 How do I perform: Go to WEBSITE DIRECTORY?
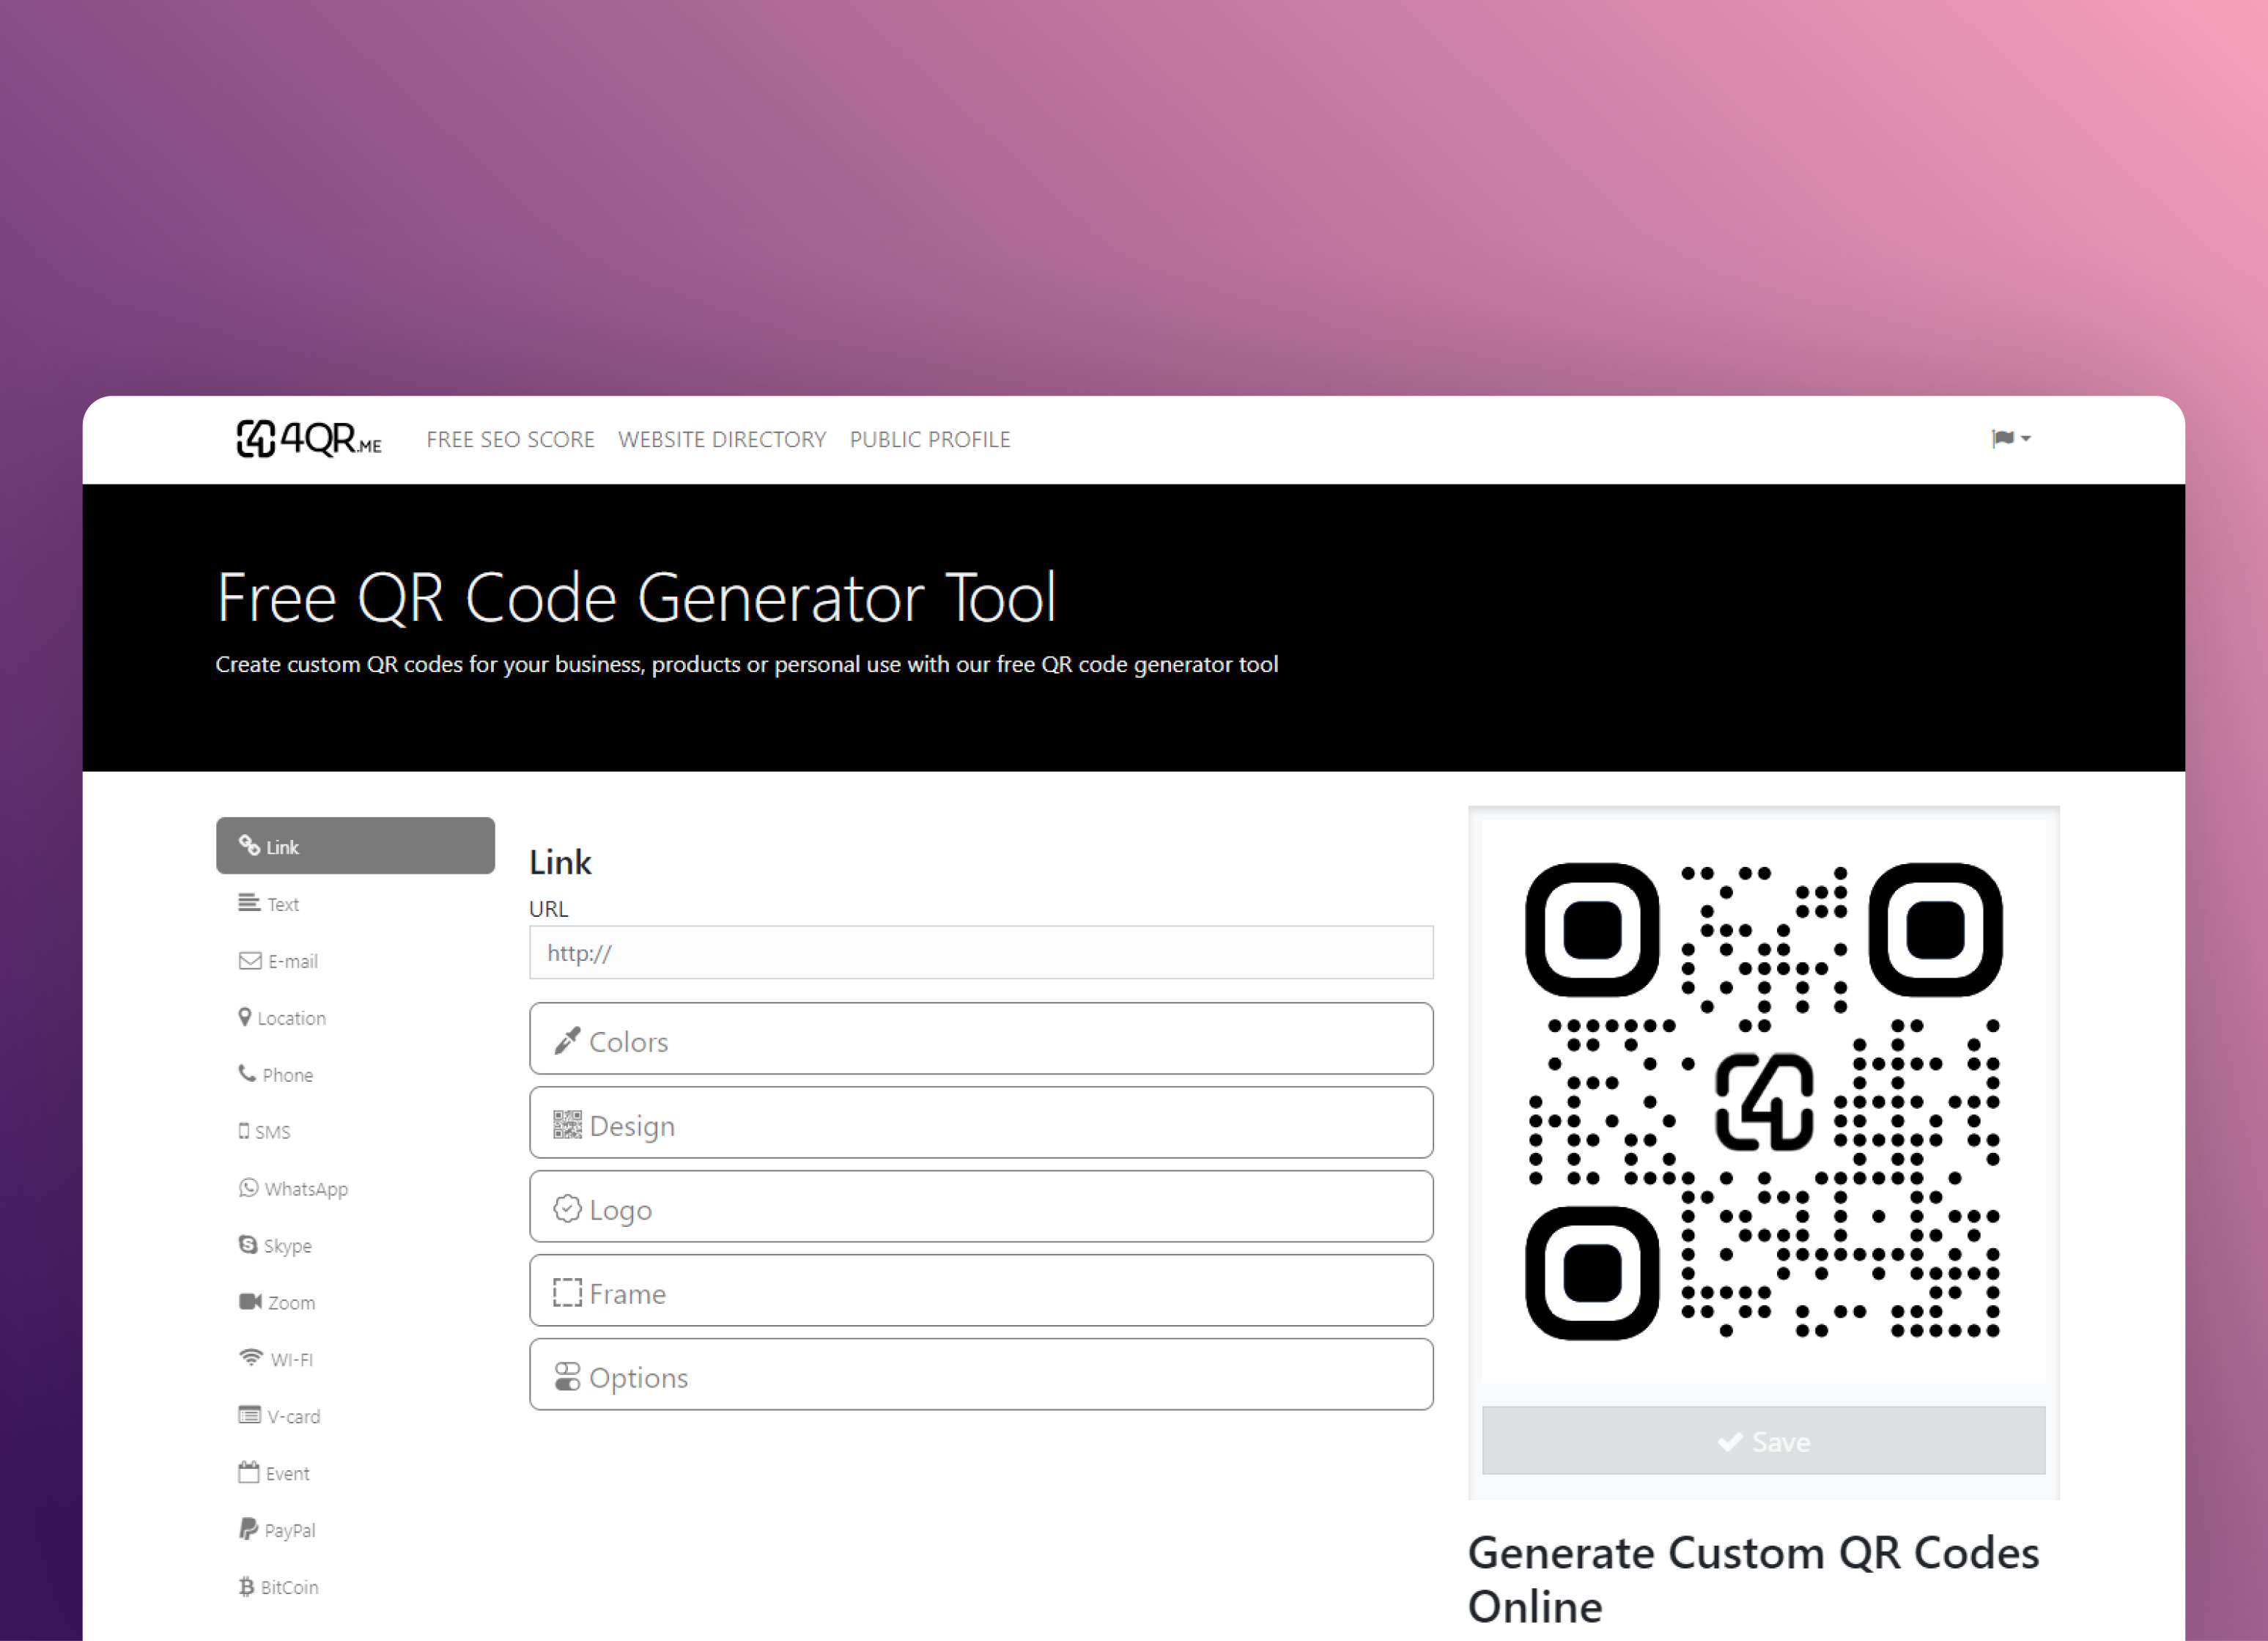[722, 440]
